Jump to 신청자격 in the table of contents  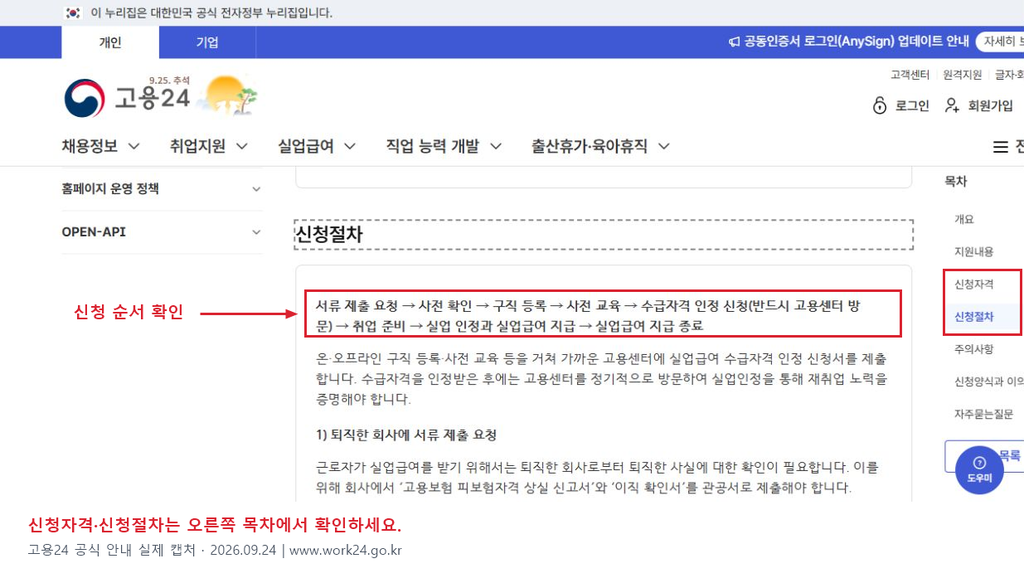click(974, 284)
